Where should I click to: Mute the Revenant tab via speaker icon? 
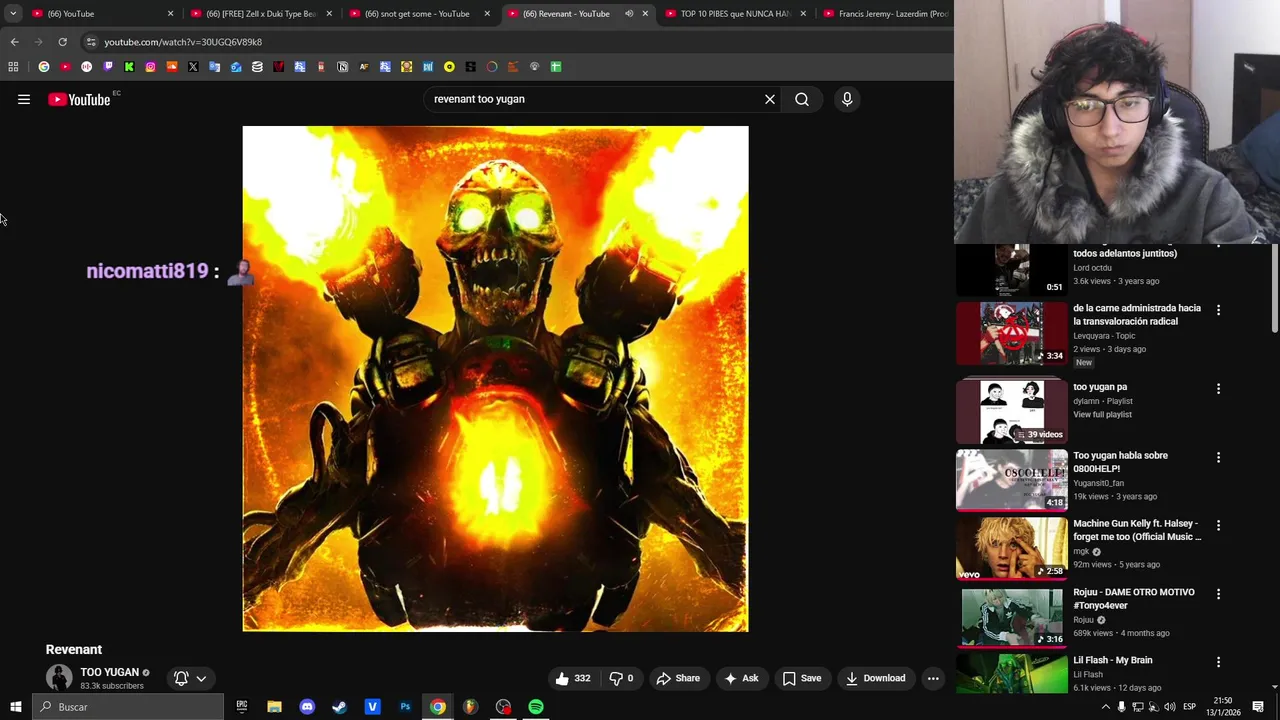click(x=629, y=14)
